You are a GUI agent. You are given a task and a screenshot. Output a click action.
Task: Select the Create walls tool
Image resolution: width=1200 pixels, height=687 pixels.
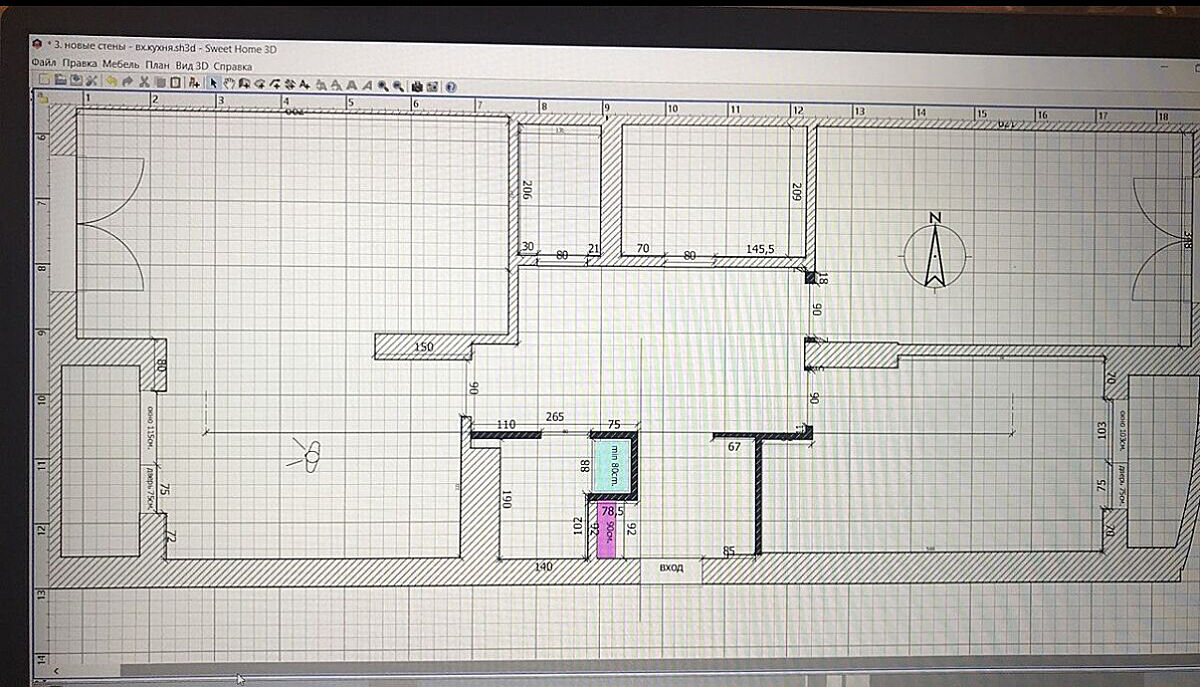[243, 82]
